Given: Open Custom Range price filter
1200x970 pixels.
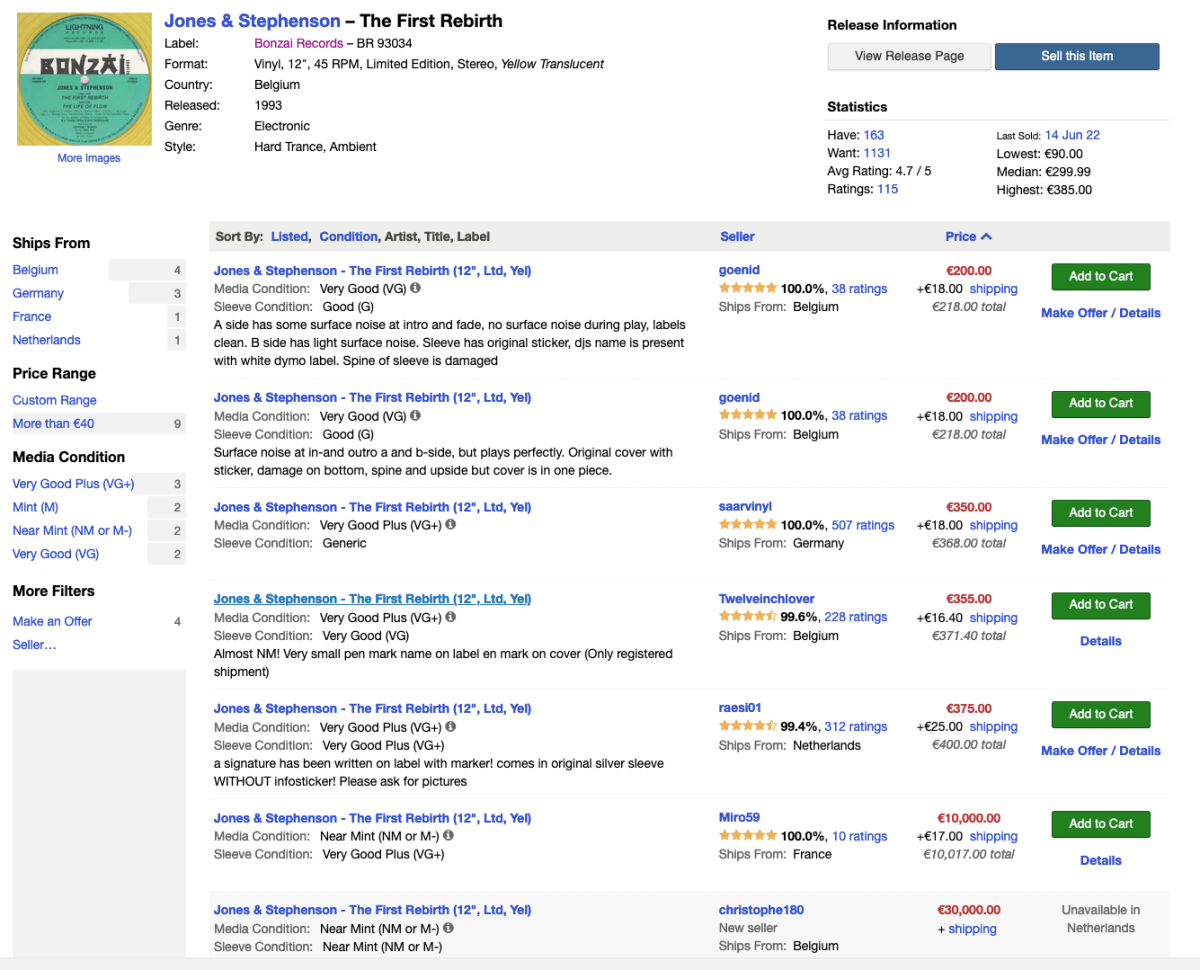Looking at the screenshot, I should [x=54, y=400].
